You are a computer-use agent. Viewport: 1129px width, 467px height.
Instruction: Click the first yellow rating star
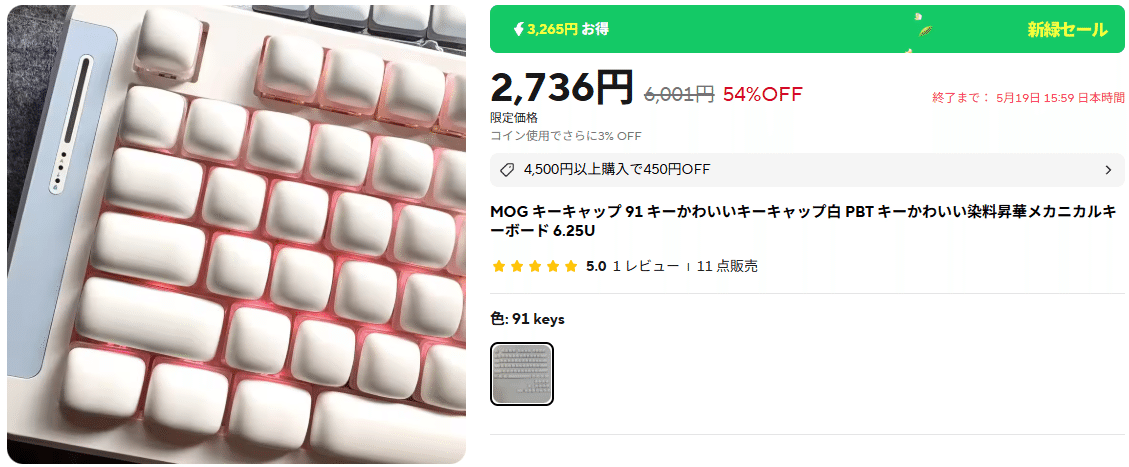[498, 267]
